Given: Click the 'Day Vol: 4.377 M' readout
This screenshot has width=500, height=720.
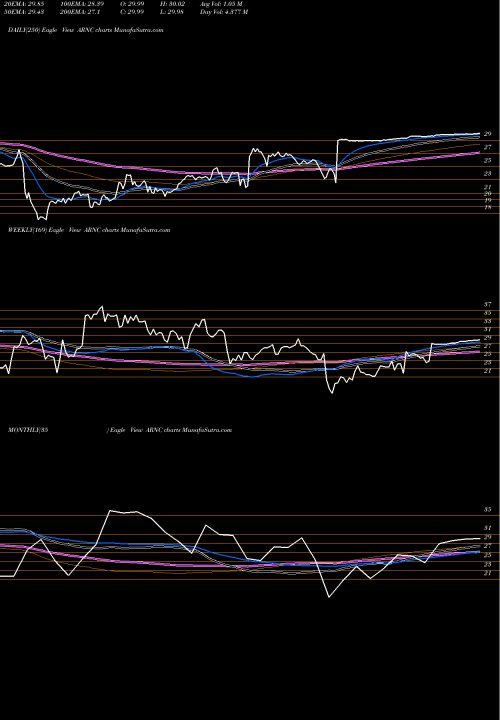Looking at the screenshot, I should 224,12.
